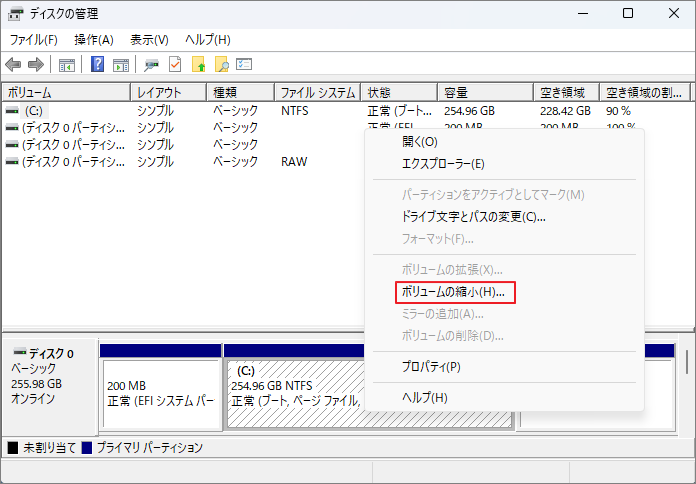Click the Disk Management title bar app icon

16,14
